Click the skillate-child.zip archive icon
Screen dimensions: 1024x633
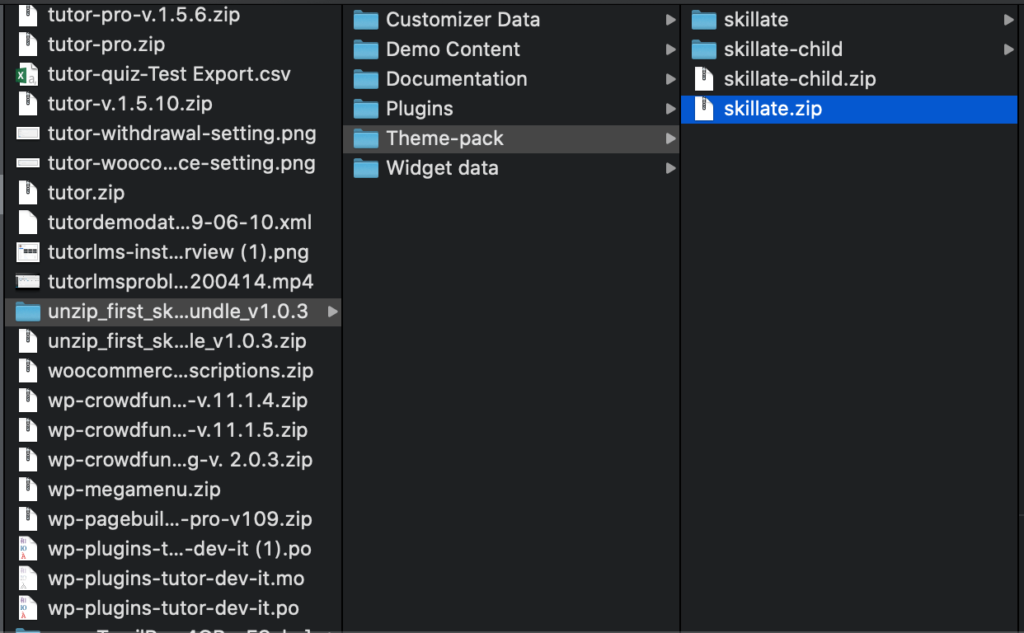[704, 79]
